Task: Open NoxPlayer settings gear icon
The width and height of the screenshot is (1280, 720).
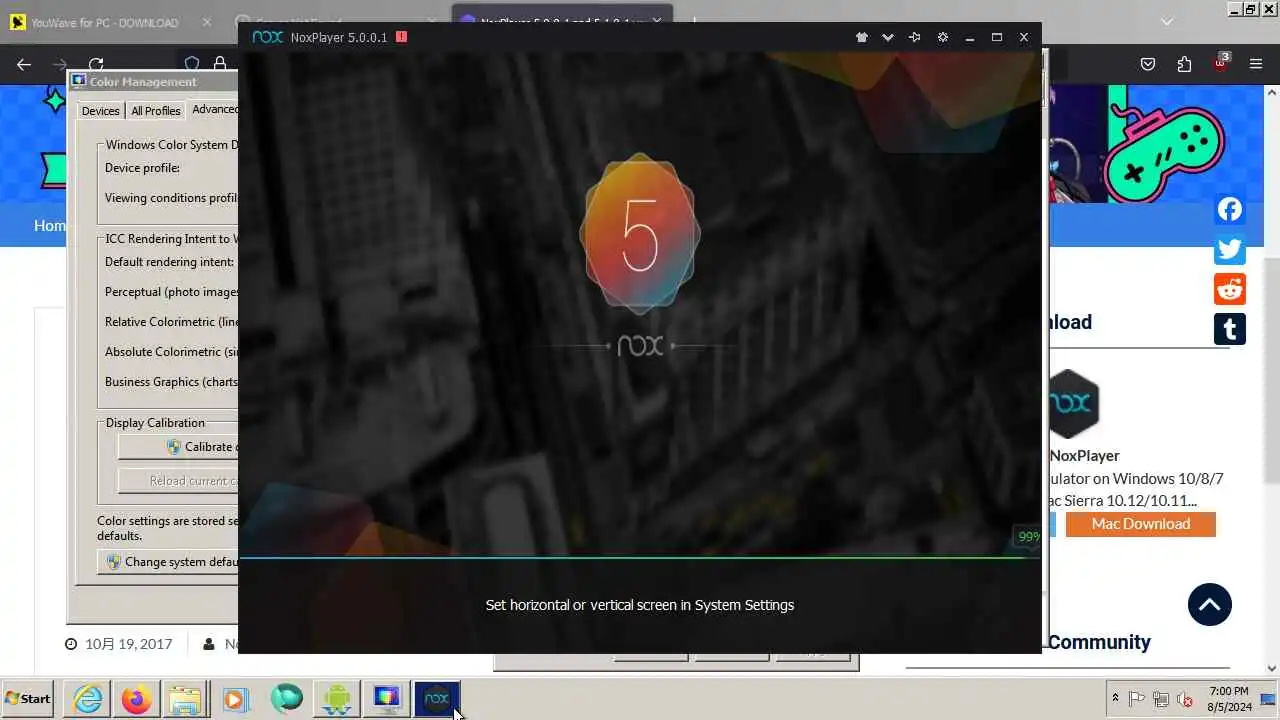Action: click(x=942, y=37)
